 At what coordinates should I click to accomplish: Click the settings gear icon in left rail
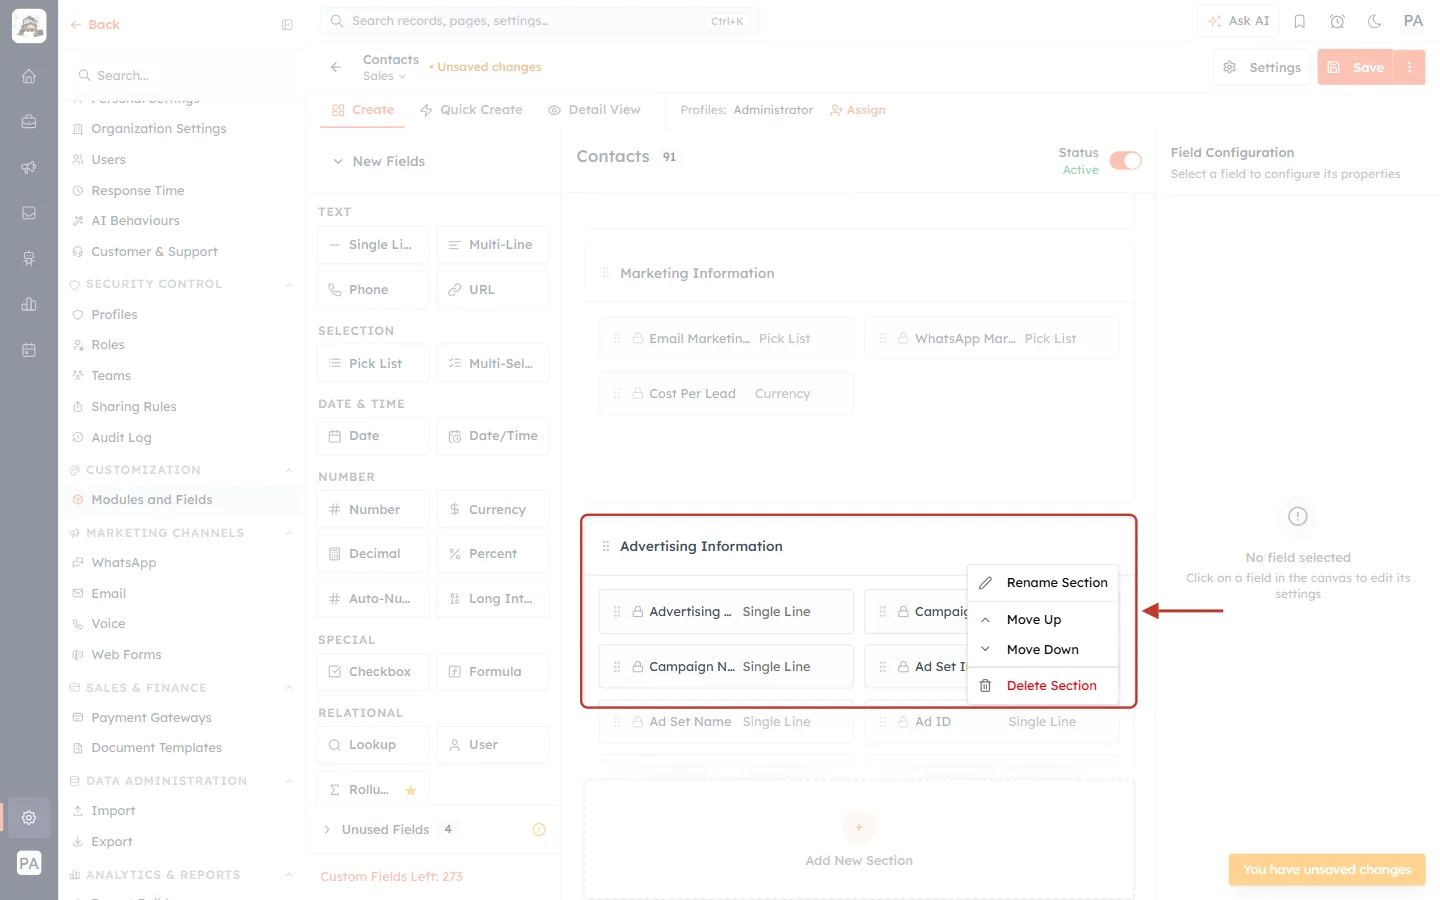29,818
